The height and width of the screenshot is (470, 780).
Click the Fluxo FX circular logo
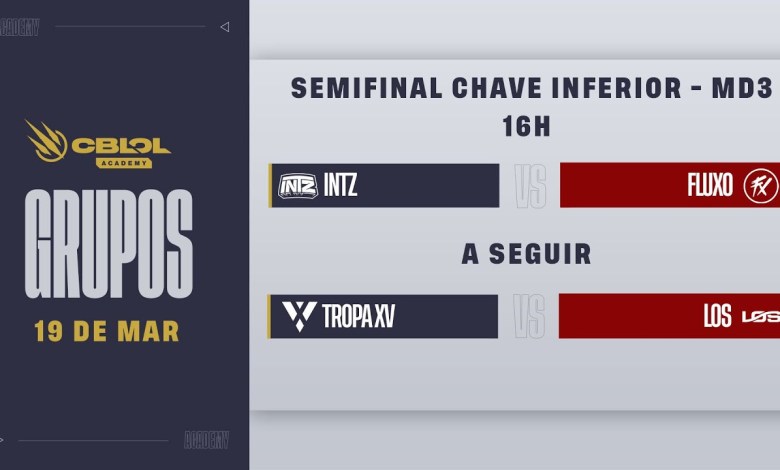pyautogui.click(x=759, y=185)
